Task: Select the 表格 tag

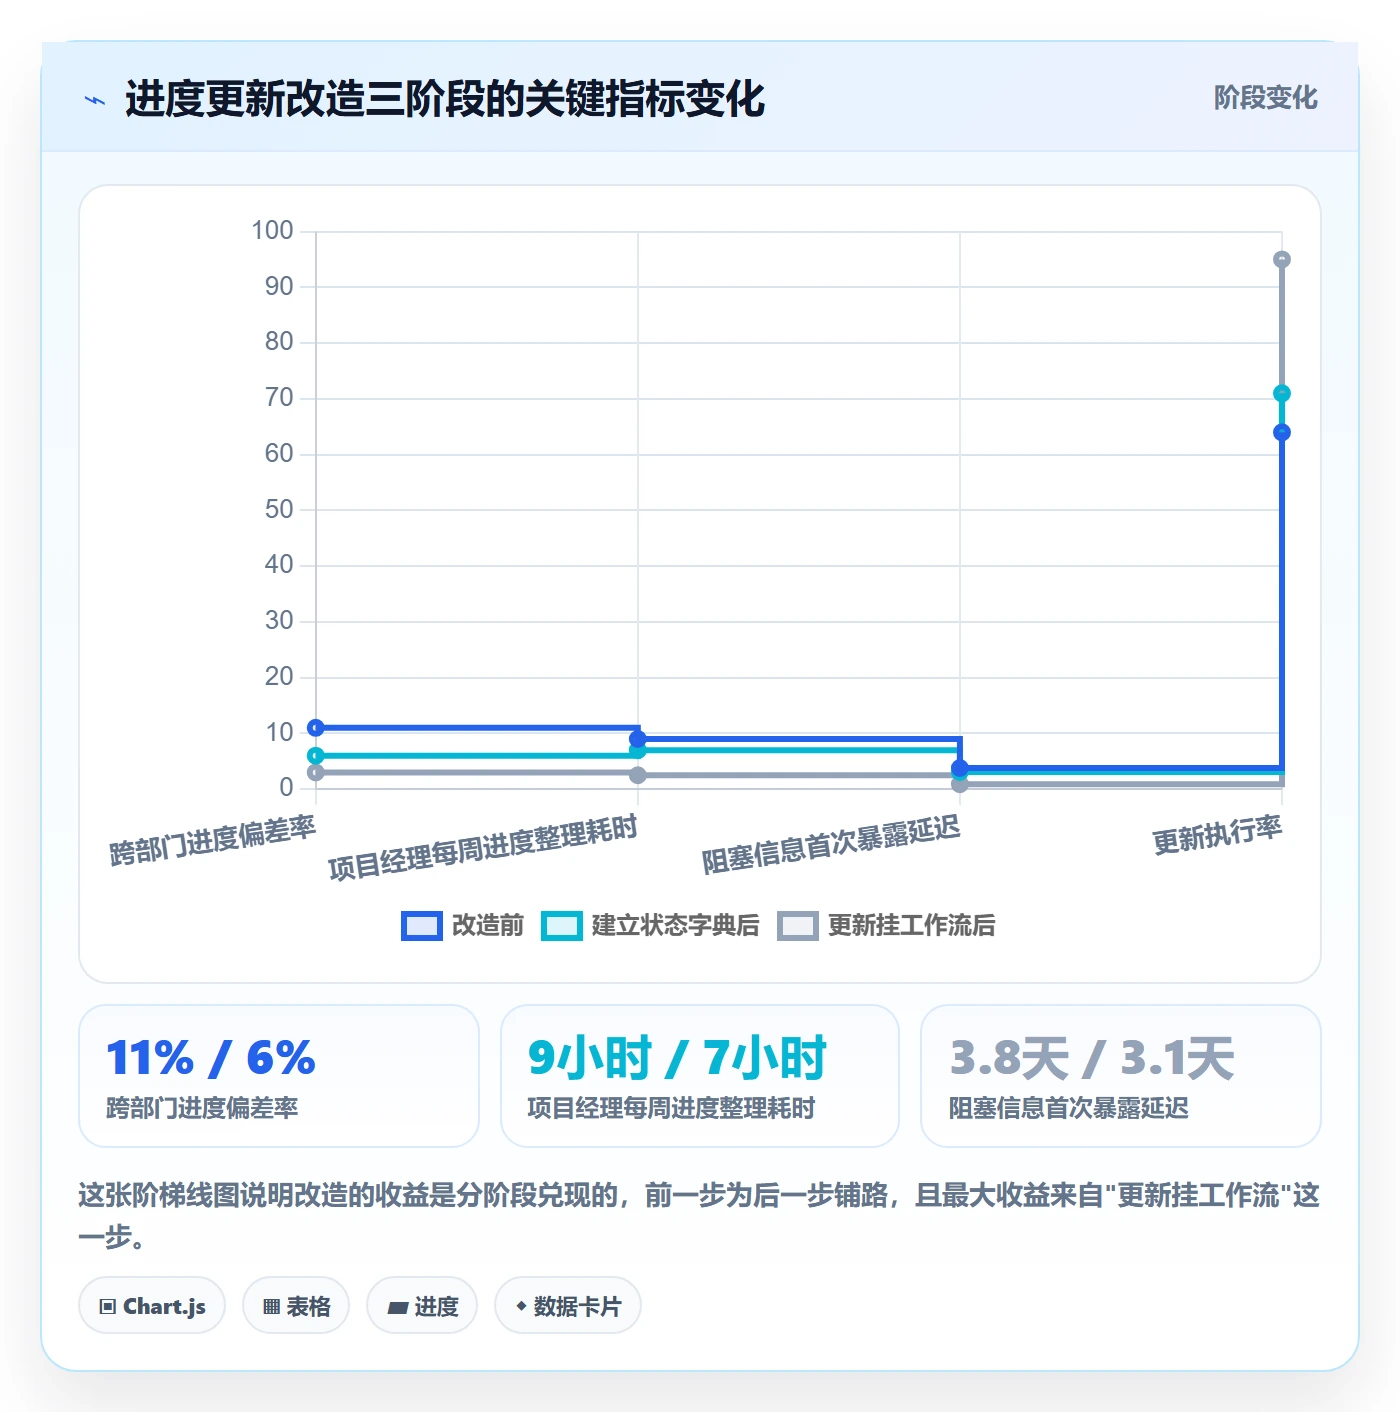Action: pos(296,1306)
